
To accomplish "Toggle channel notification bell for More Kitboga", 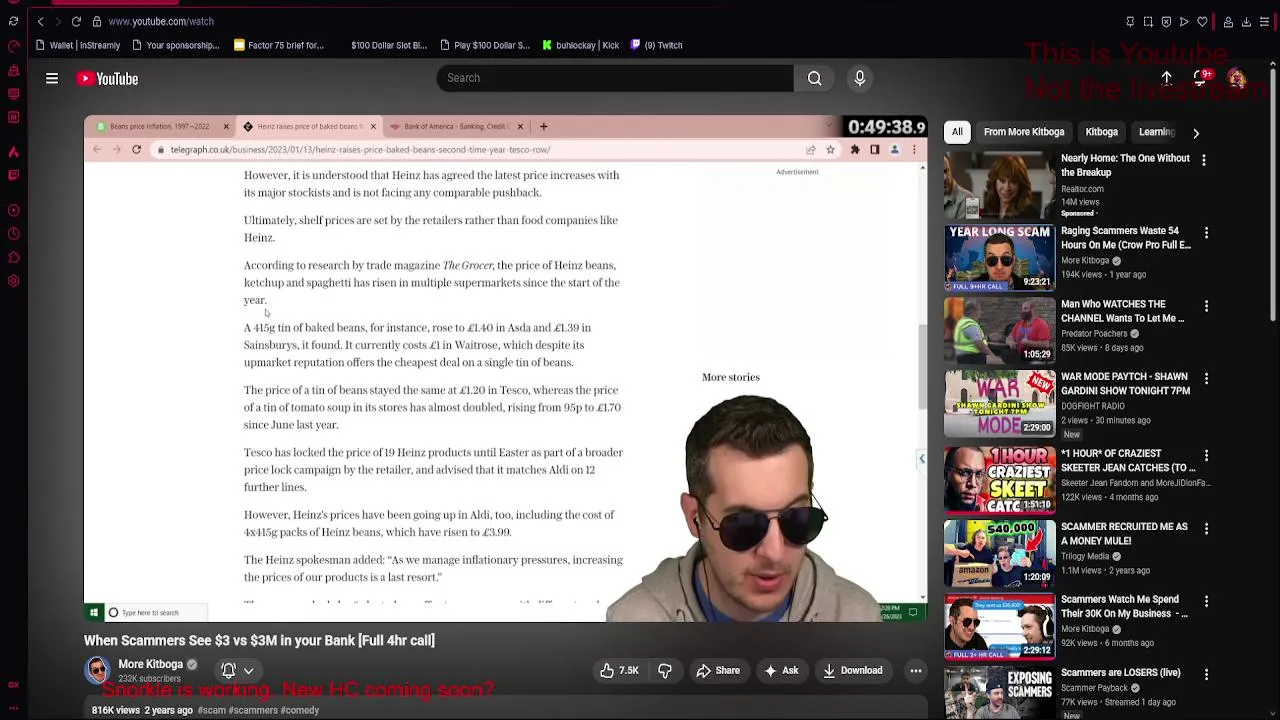I will click(x=228, y=671).
